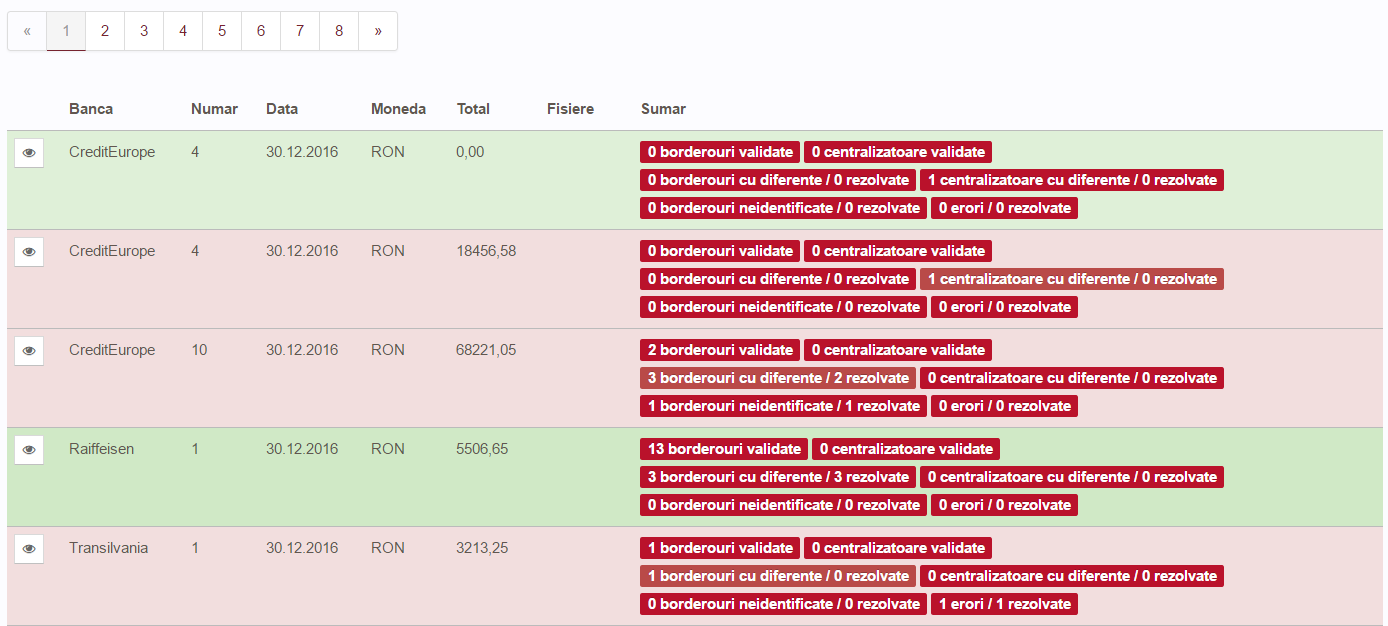The image size is (1388, 626).
Task: Click the Data column header
Action: tap(282, 109)
